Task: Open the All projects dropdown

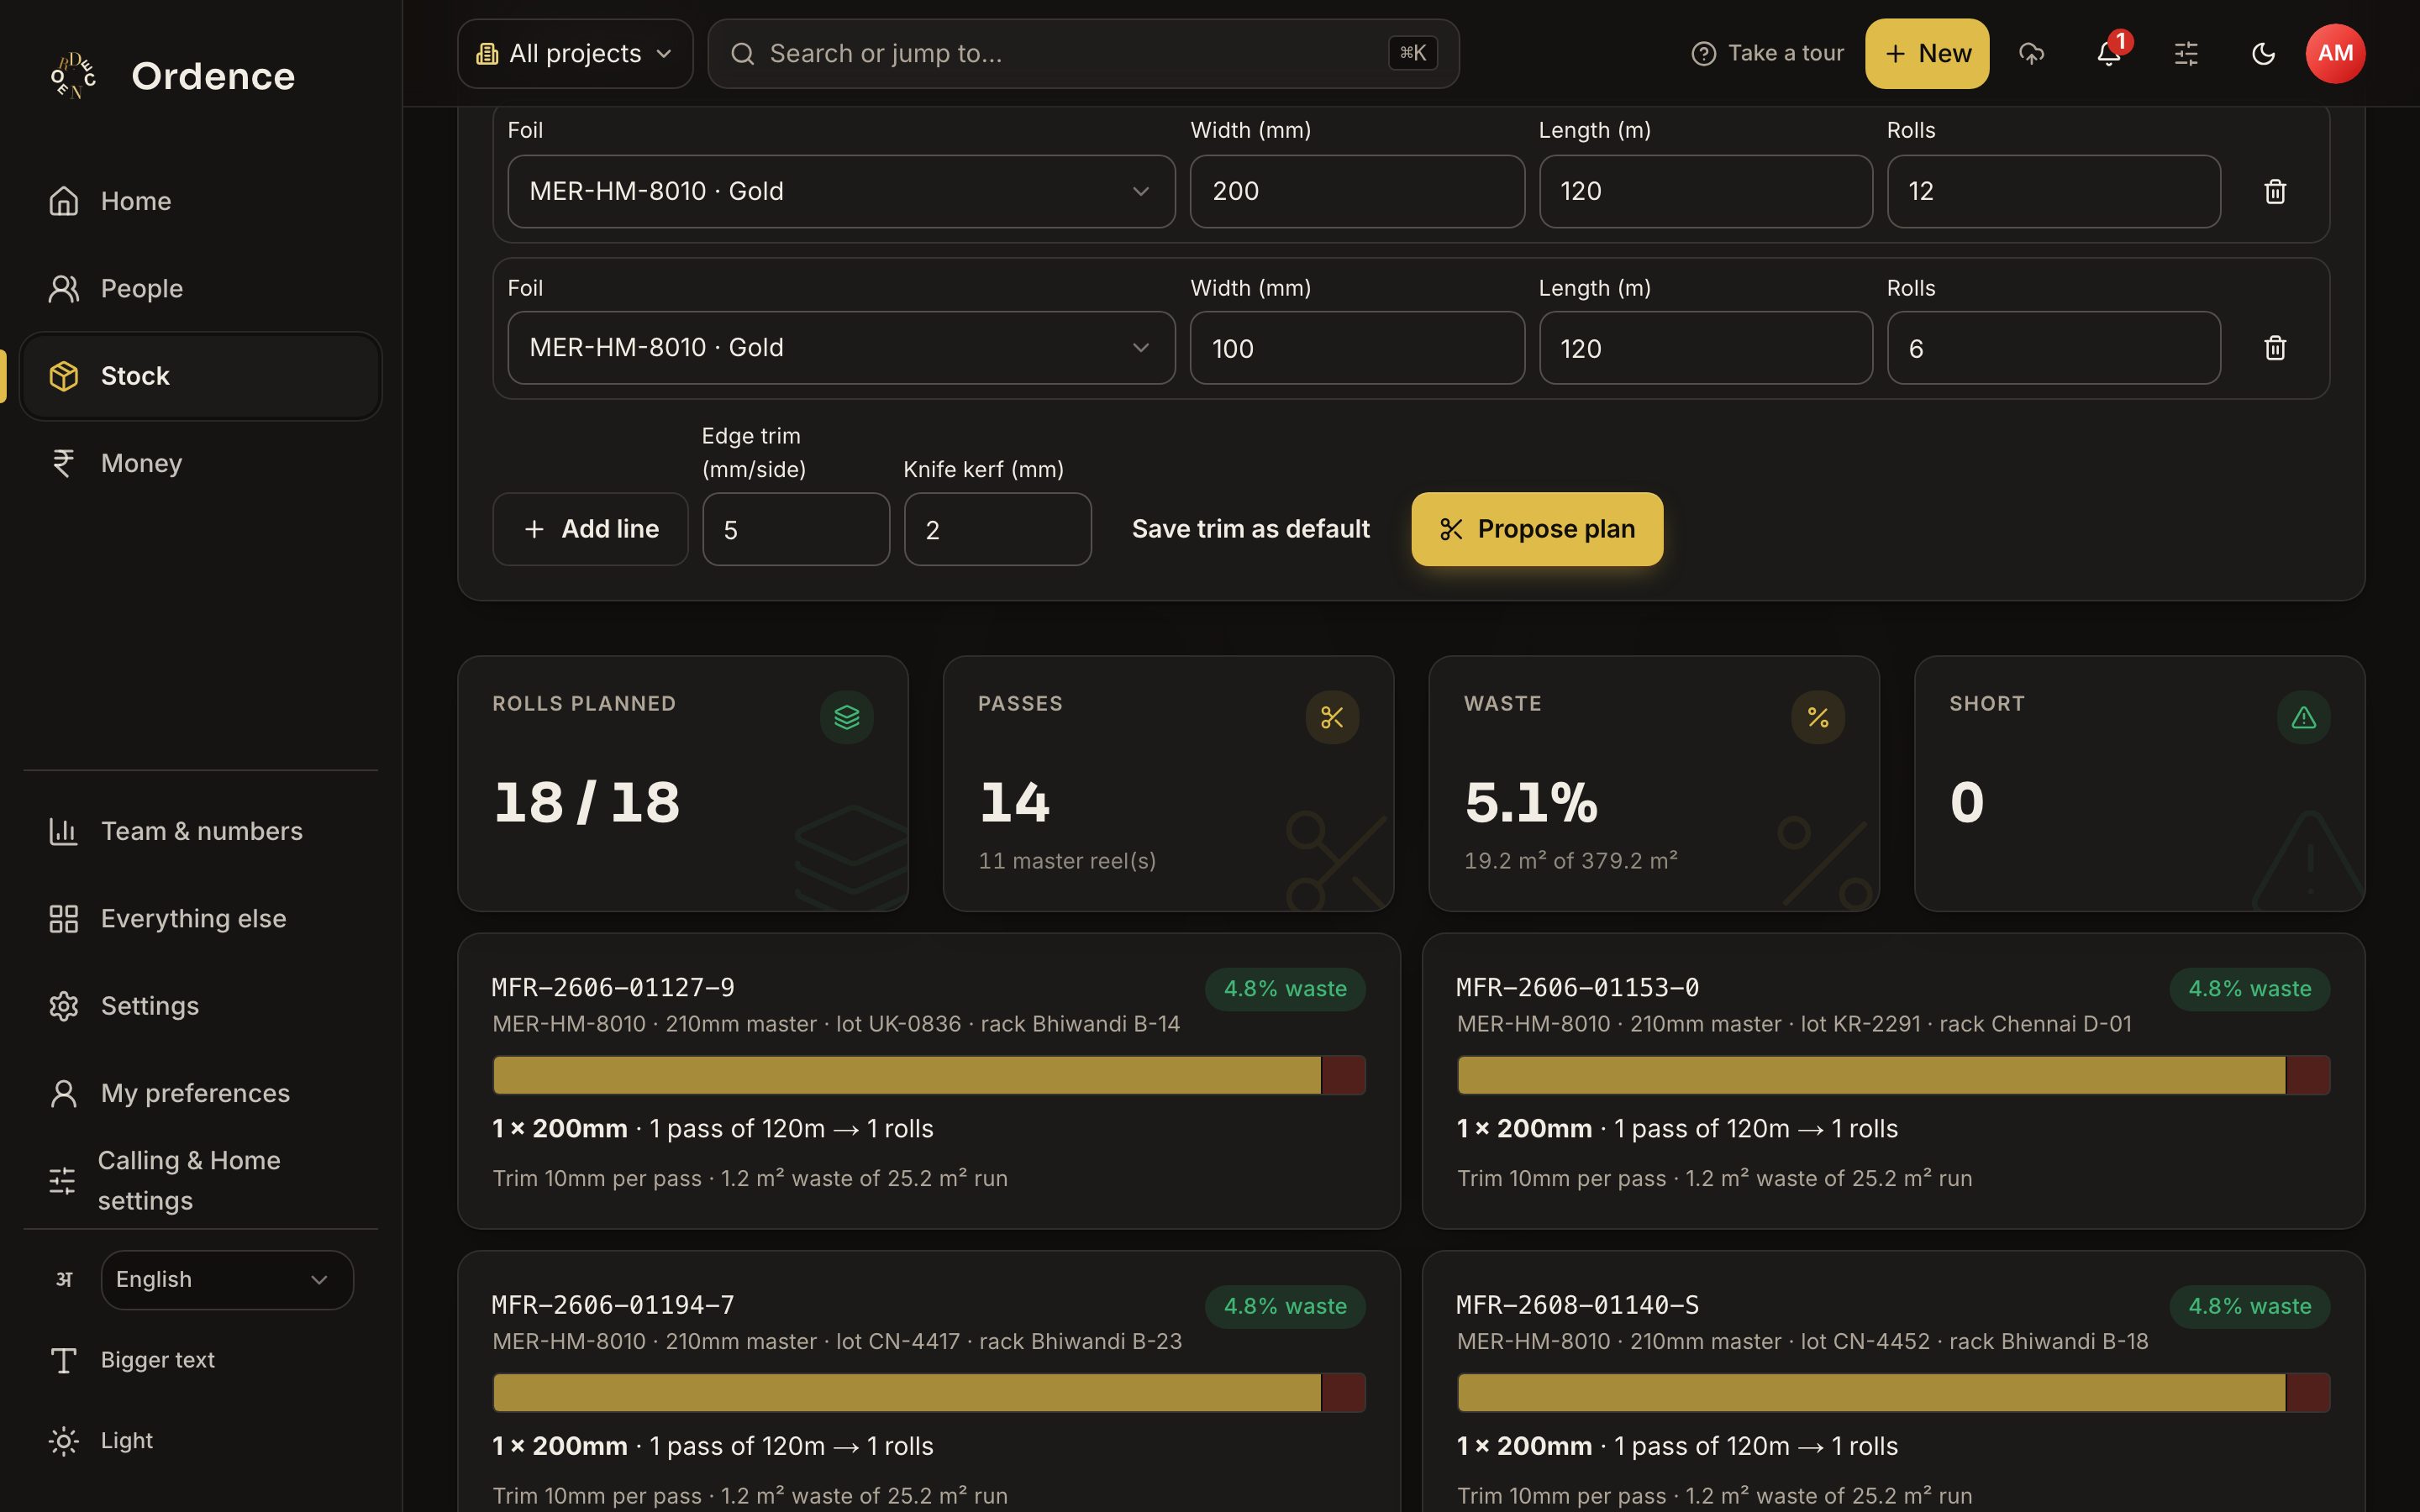Action: 575,53
